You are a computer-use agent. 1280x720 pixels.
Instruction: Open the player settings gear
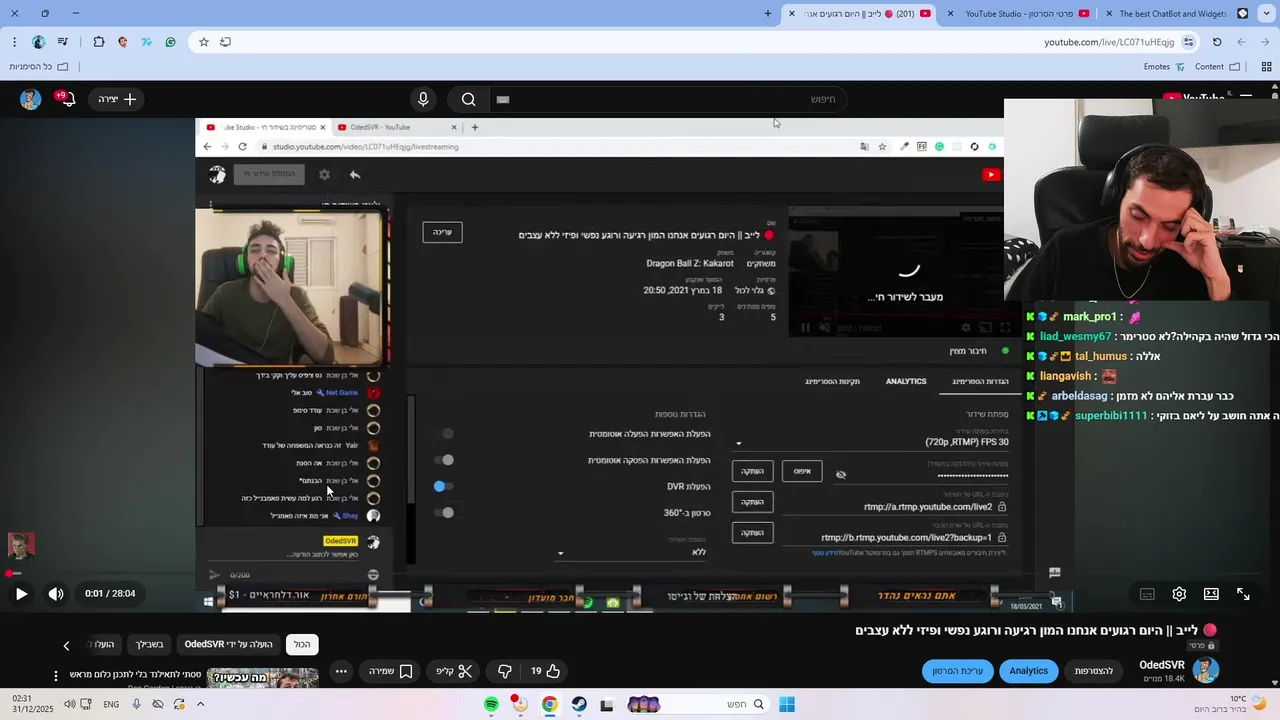1179,594
